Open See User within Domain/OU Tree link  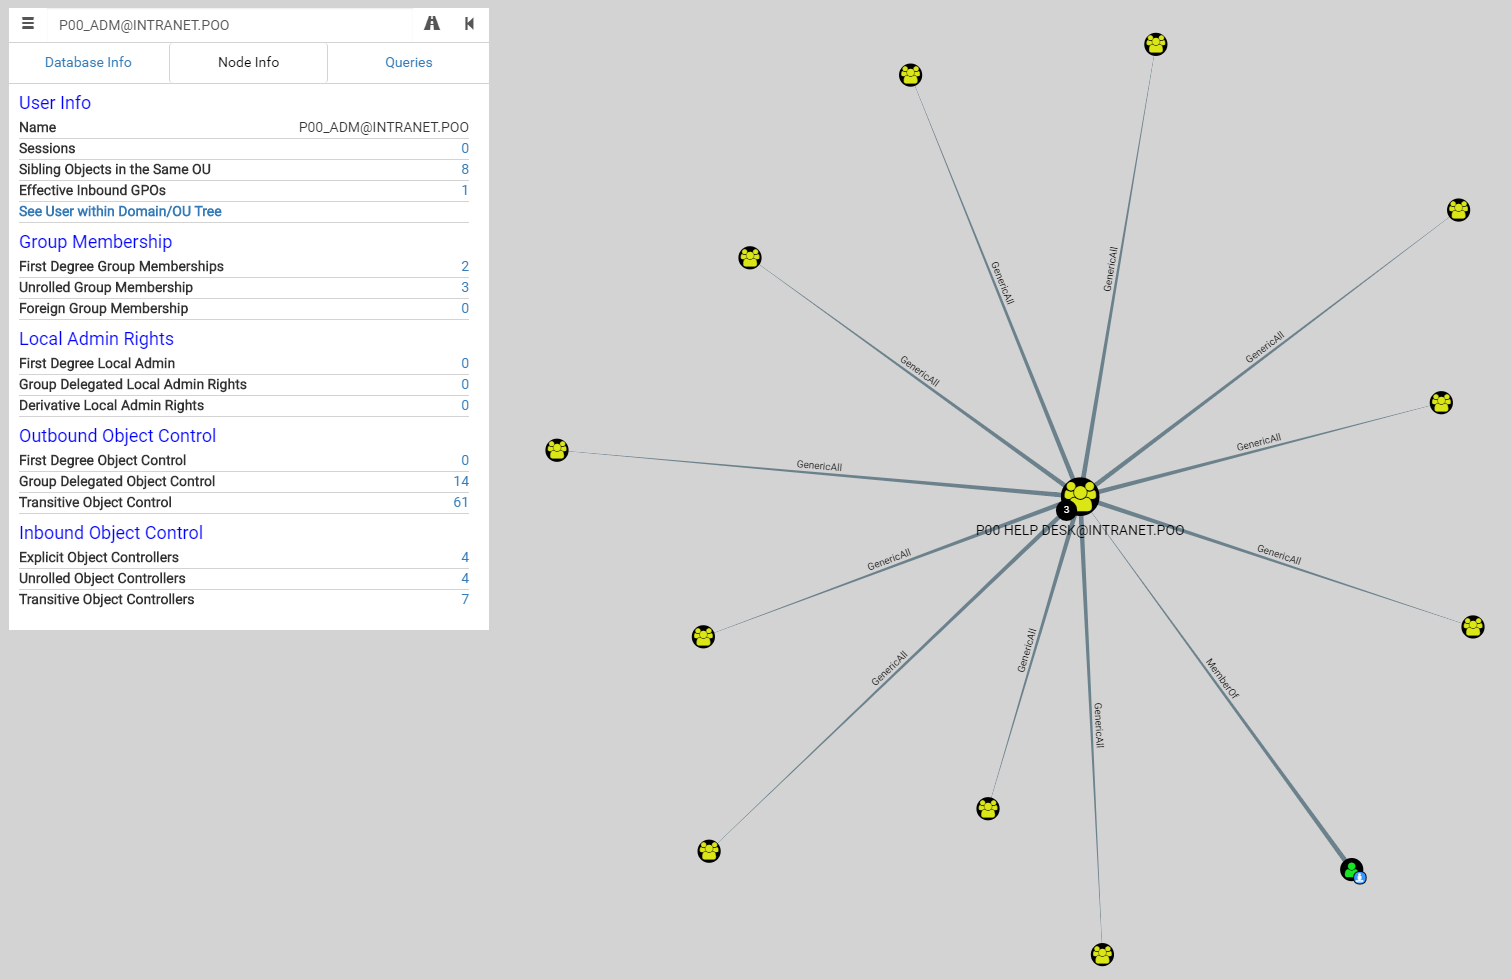[120, 211]
